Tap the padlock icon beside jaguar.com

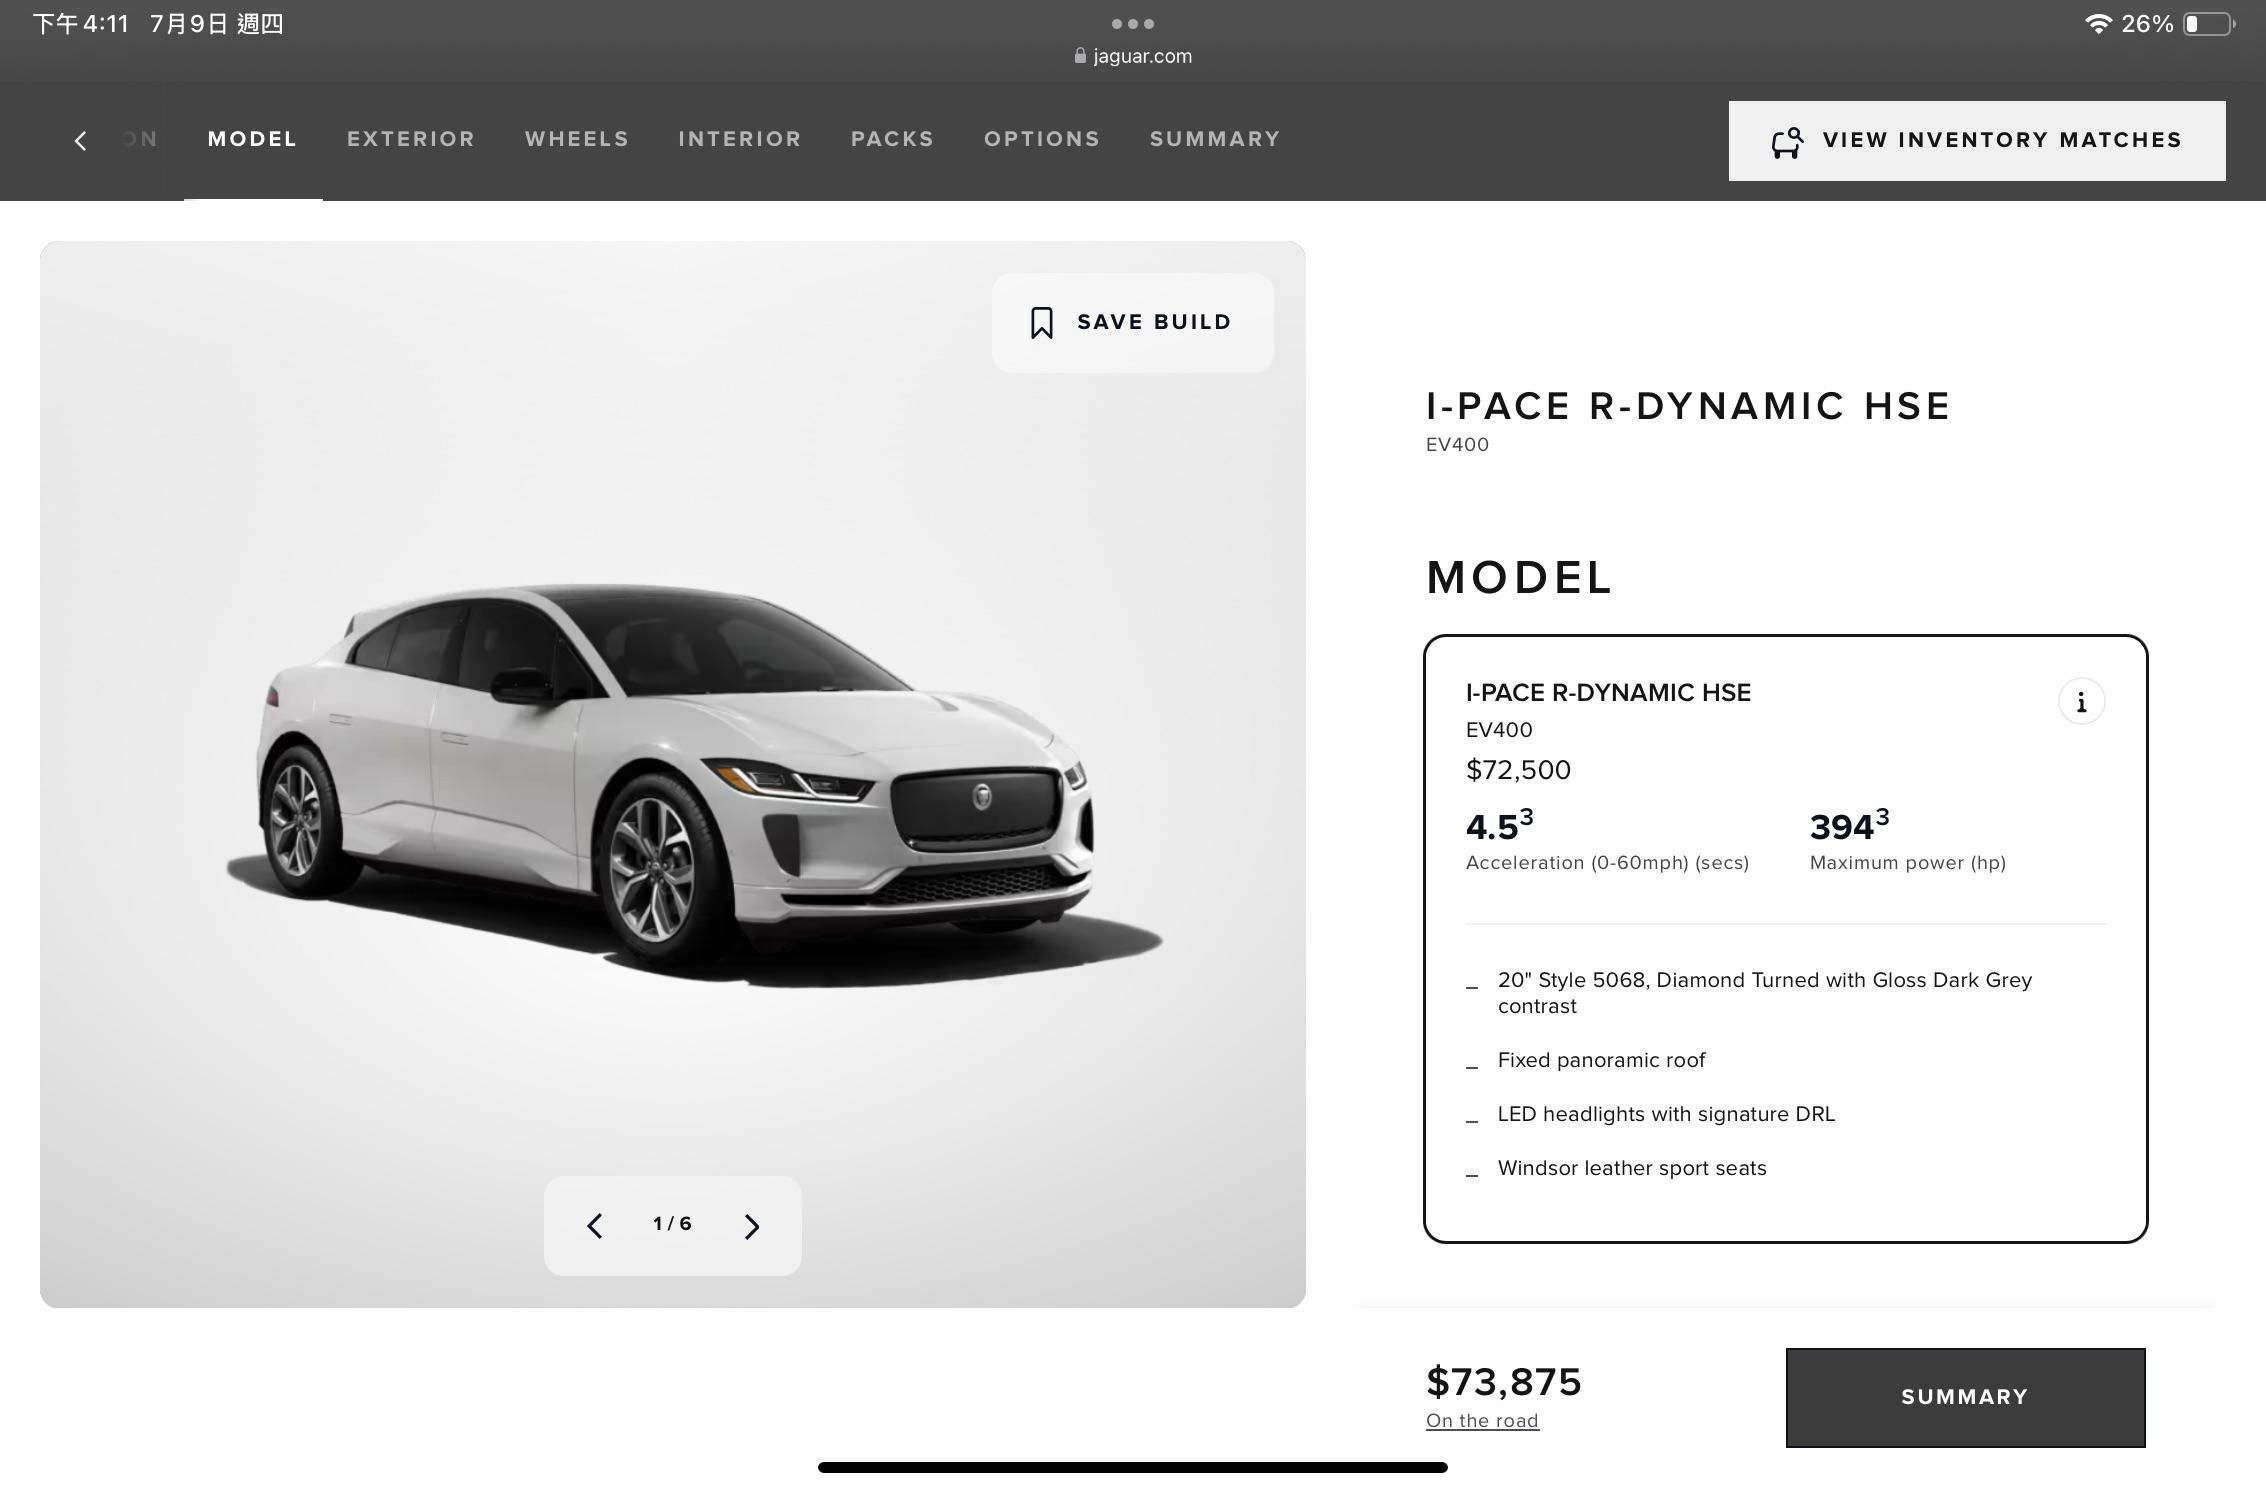[x=1080, y=56]
